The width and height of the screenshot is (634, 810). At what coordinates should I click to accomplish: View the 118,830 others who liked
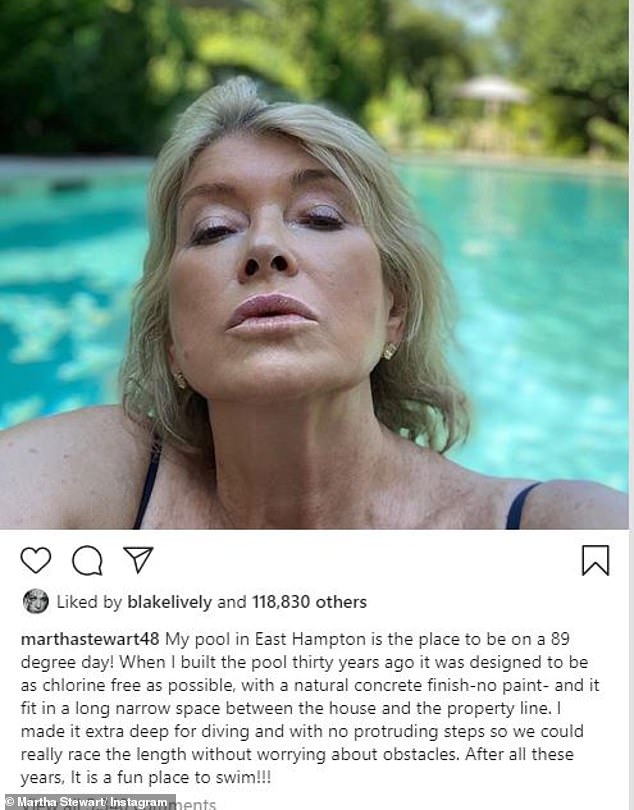pos(309,602)
